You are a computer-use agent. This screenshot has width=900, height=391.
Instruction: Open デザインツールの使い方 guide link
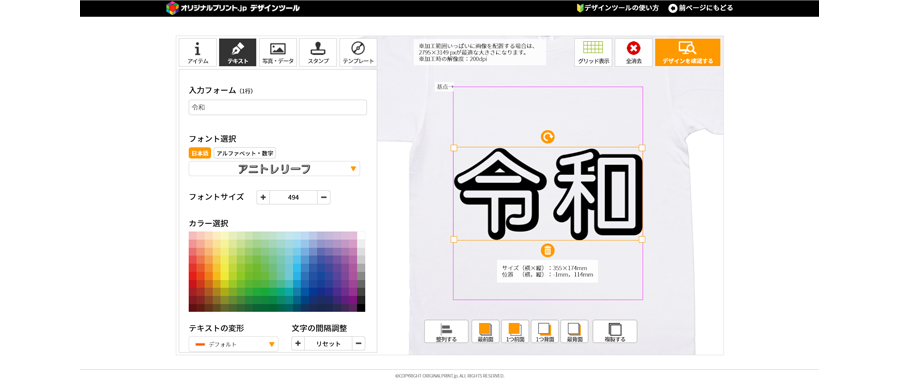click(x=618, y=8)
